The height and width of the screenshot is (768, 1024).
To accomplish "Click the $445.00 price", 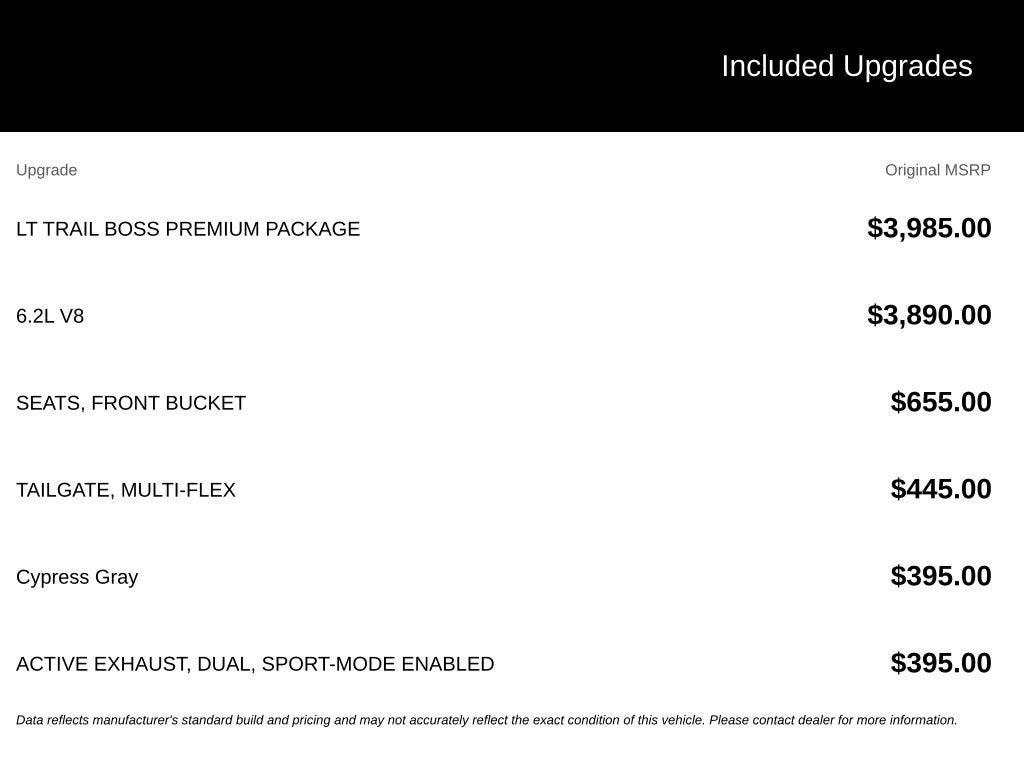I will [940, 488].
